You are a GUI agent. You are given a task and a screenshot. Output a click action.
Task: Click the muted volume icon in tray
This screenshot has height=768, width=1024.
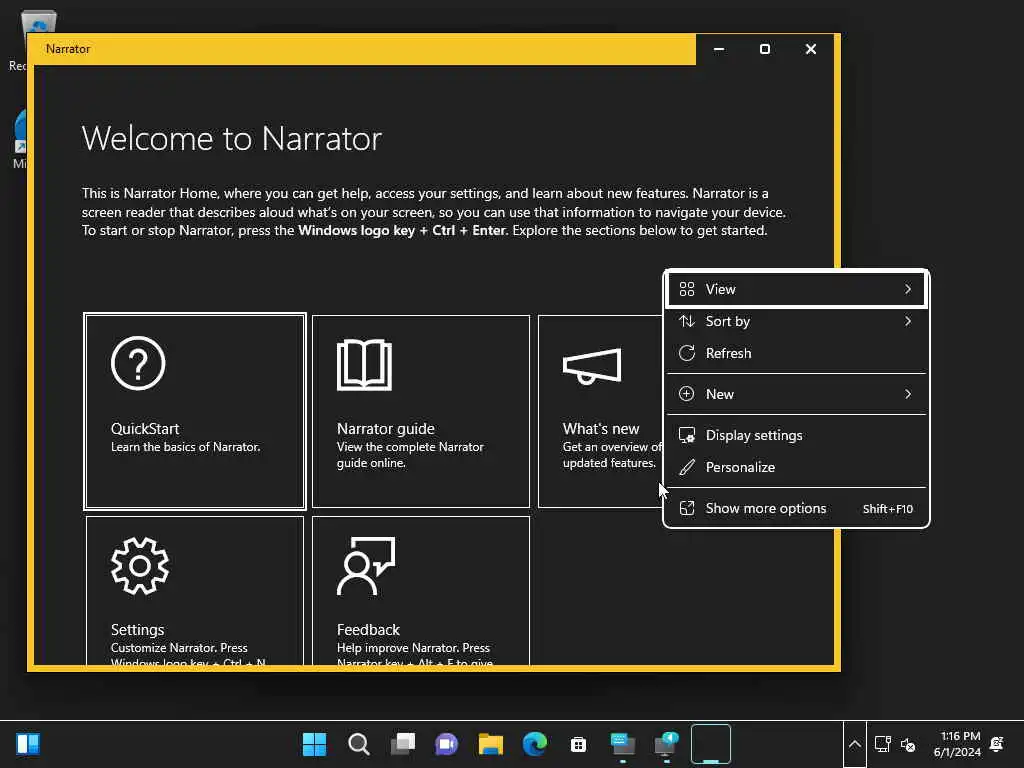click(x=908, y=744)
